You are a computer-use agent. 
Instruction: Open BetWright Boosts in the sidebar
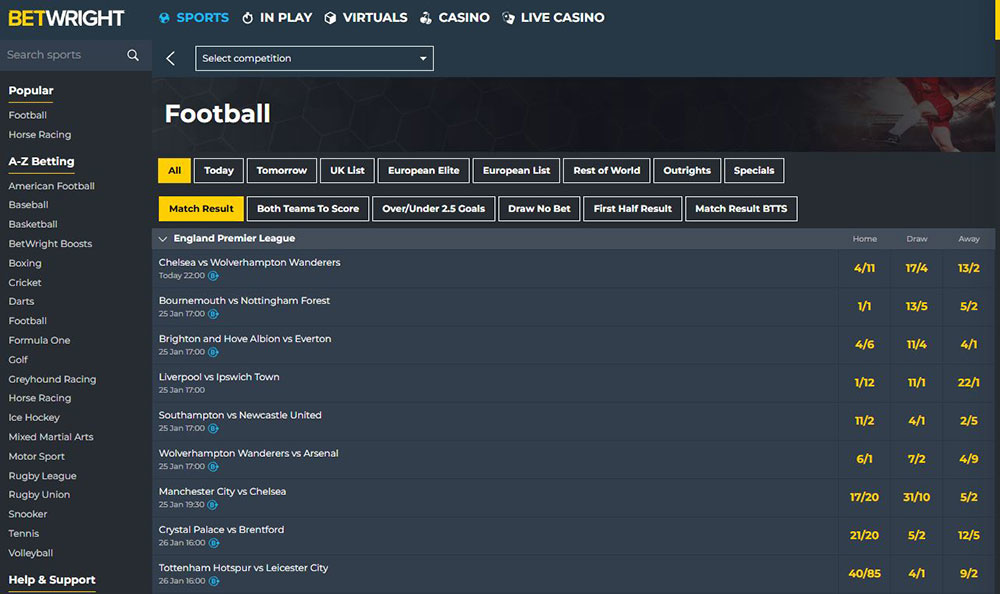50,244
